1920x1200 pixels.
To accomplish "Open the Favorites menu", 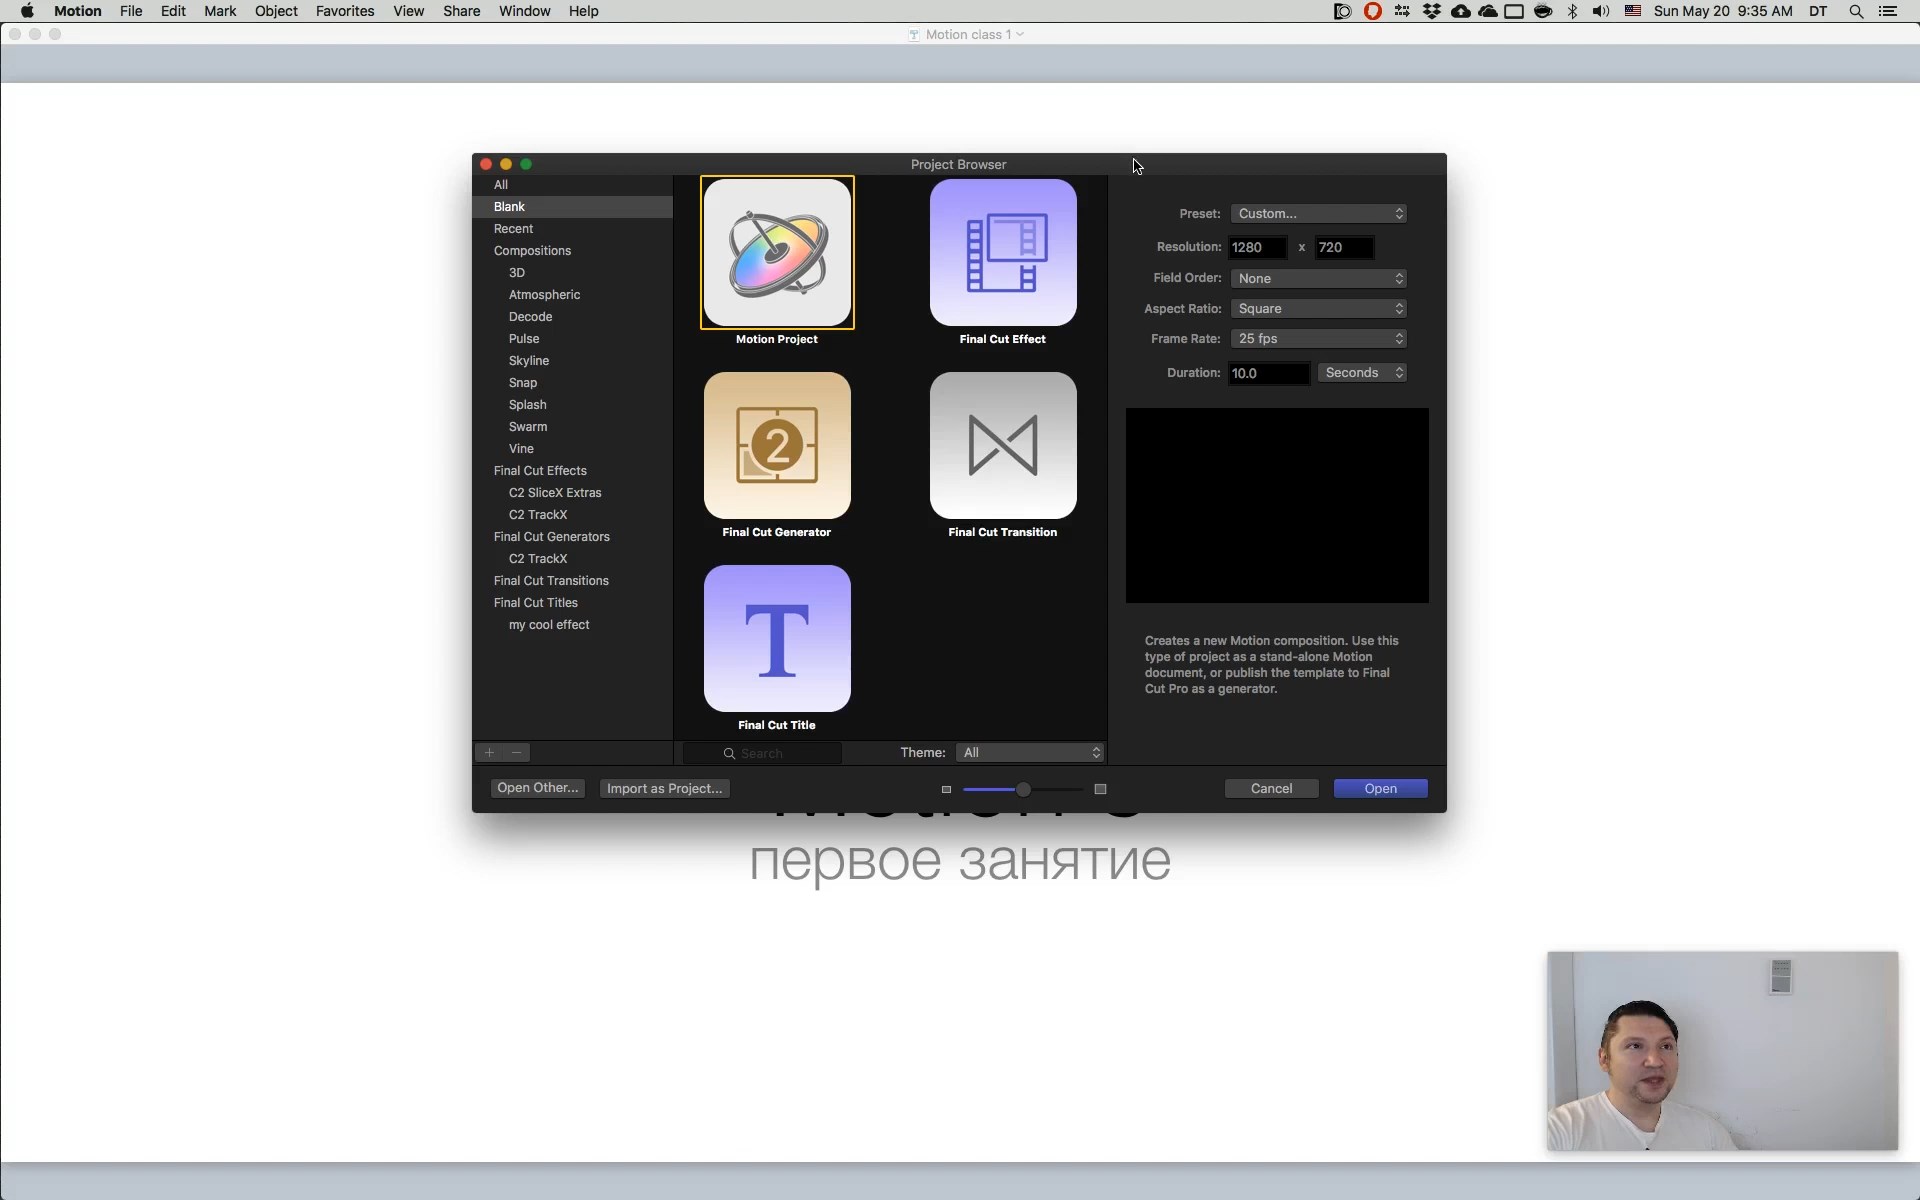I will [x=344, y=11].
